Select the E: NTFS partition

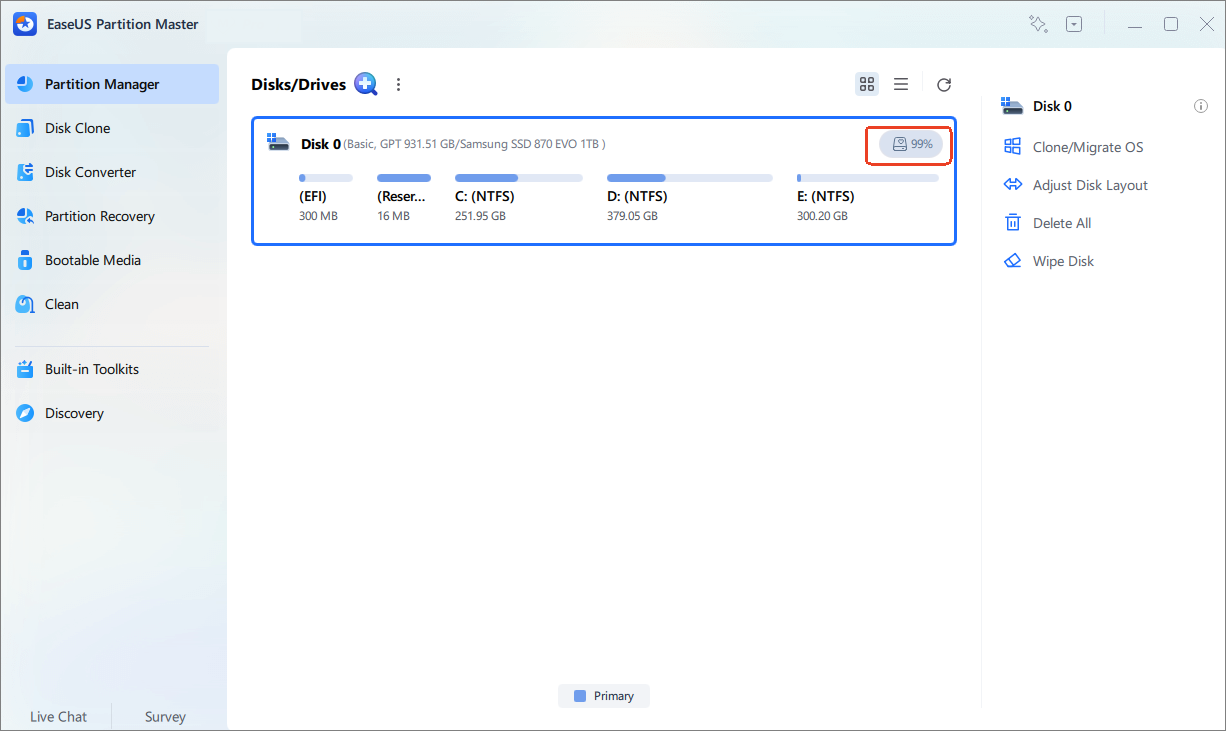tap(867, 199)
